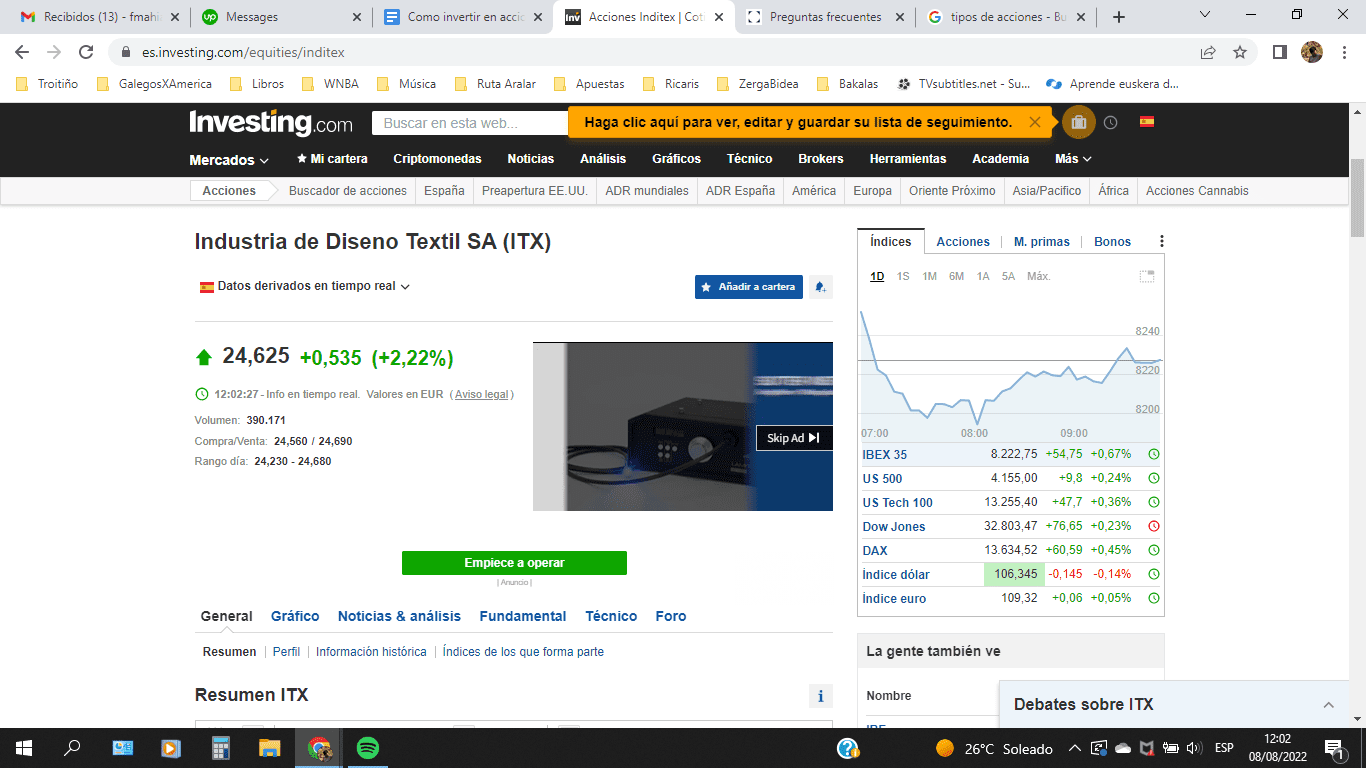Screen dimensions: 1366x768
Task: Click the volume icon in system tray
Action: coord(1193,748)
